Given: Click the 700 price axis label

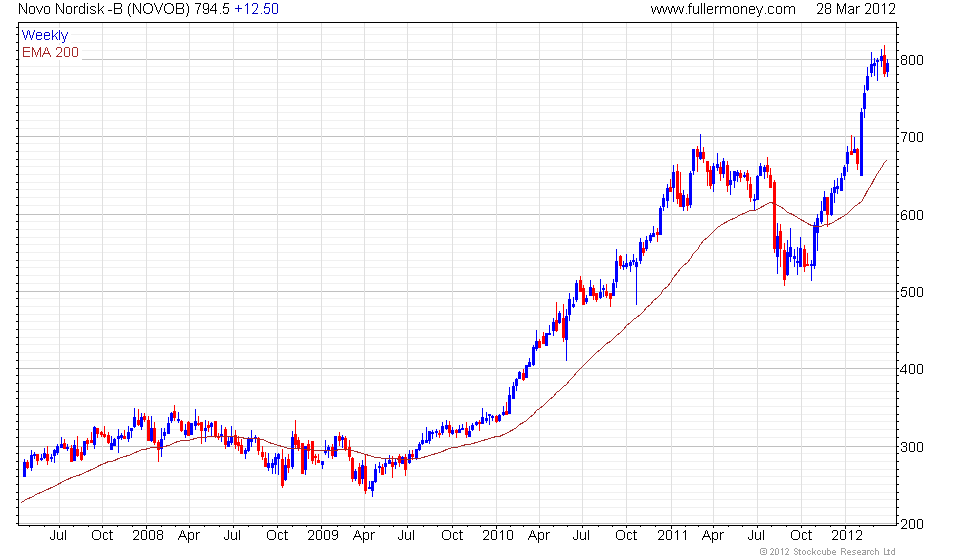Looking at the screenshot, I should (911, 138).
